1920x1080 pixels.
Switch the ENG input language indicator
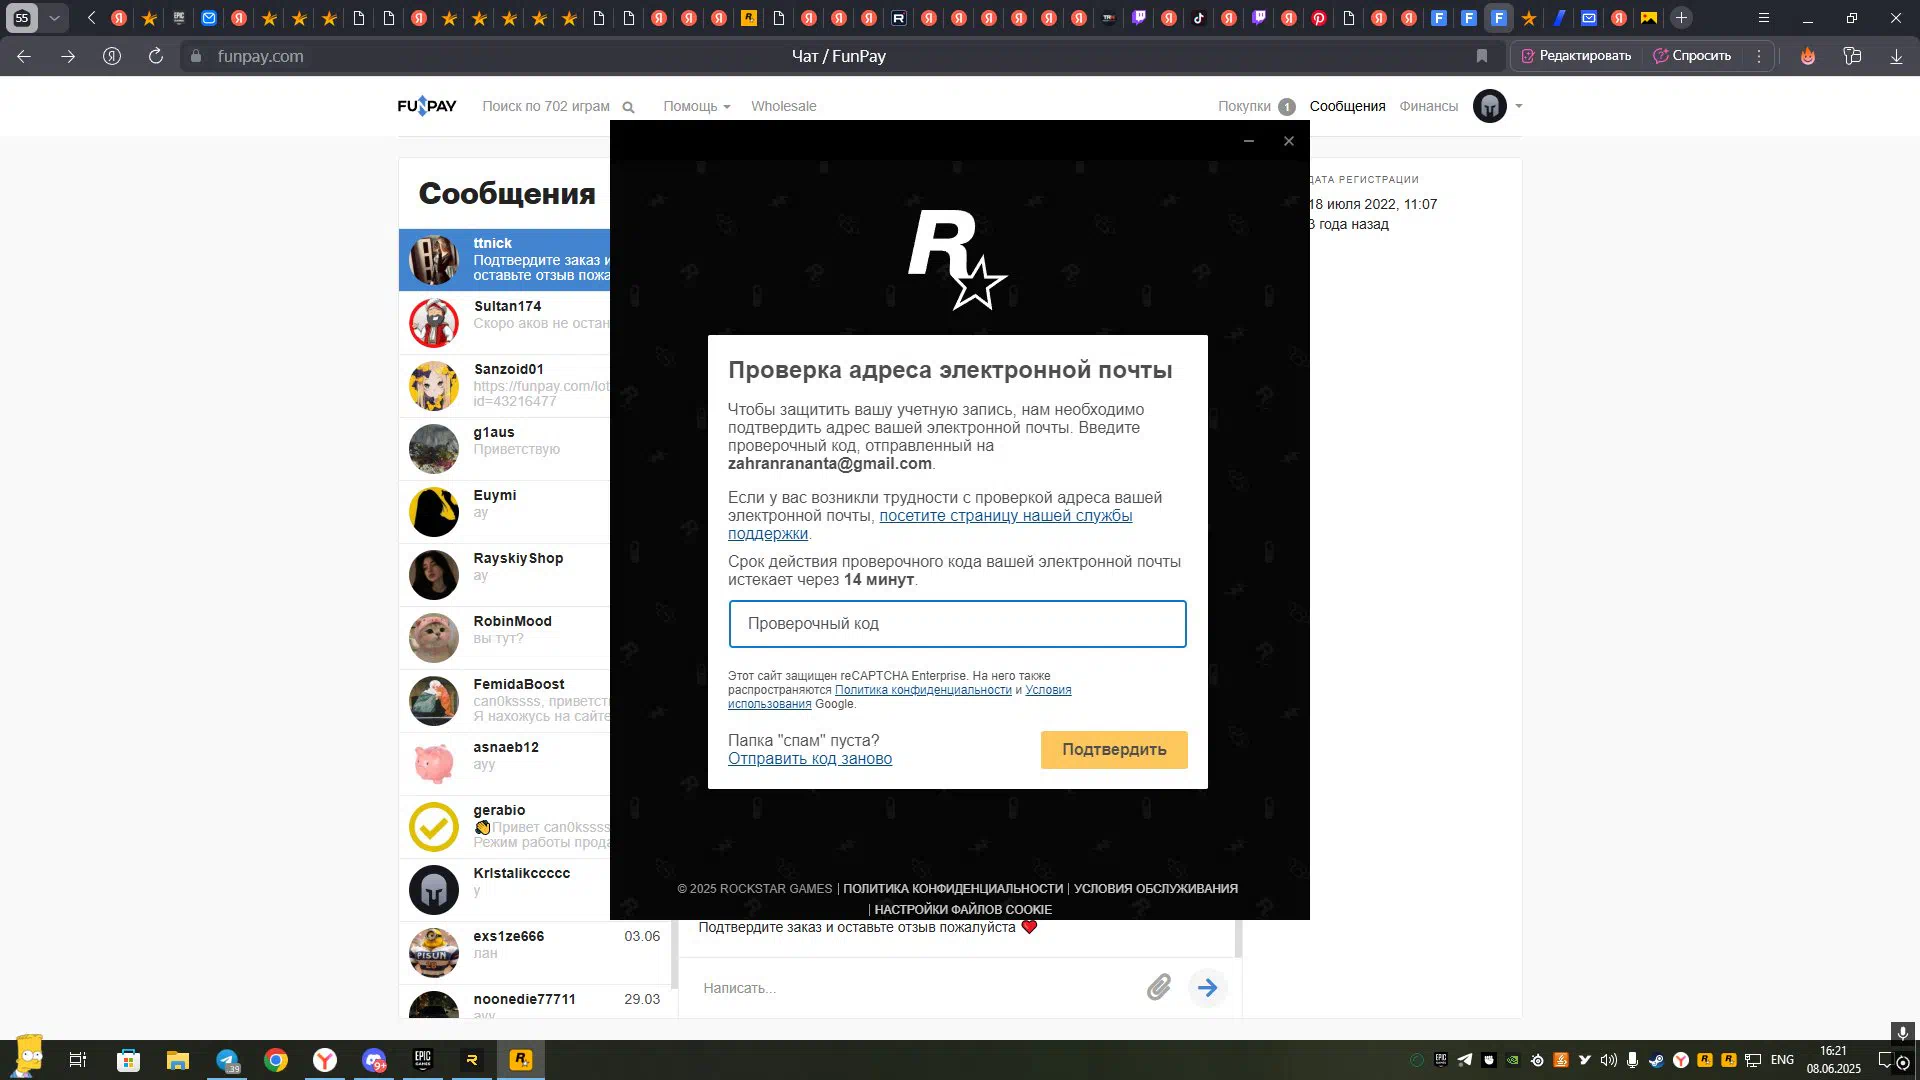point(1782,1060)
